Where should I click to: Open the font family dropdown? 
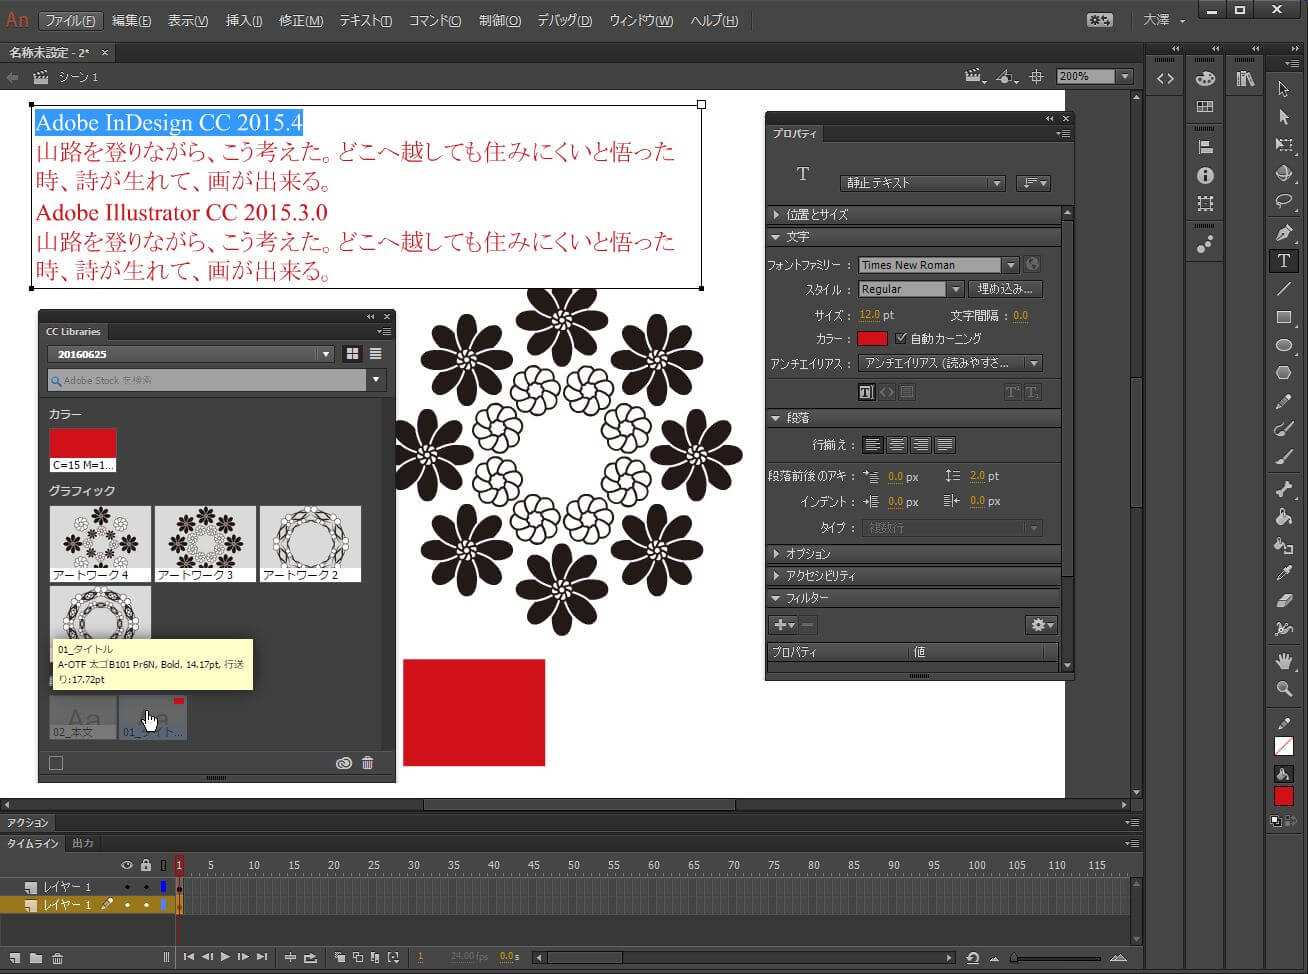1011,265
